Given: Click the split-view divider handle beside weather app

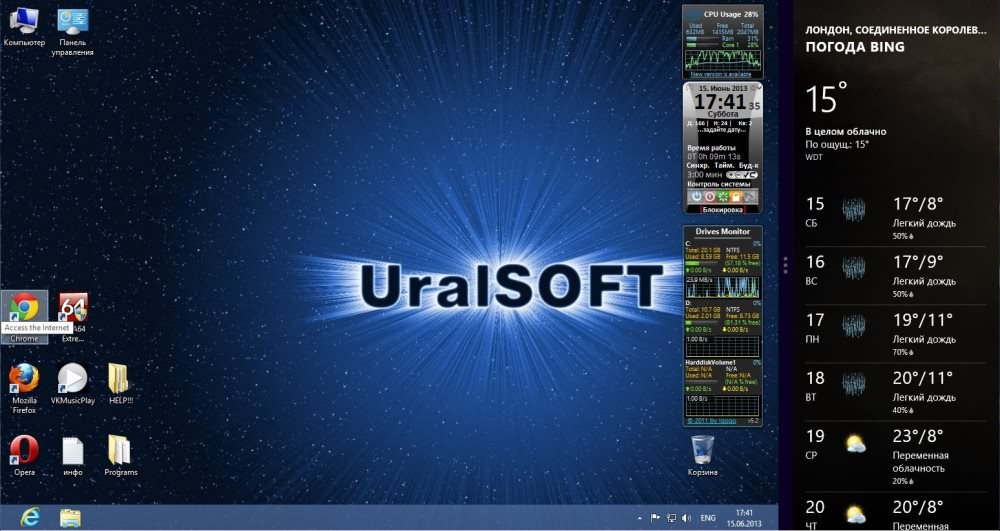Looking at the screenshot, I should tap(787, 265).
